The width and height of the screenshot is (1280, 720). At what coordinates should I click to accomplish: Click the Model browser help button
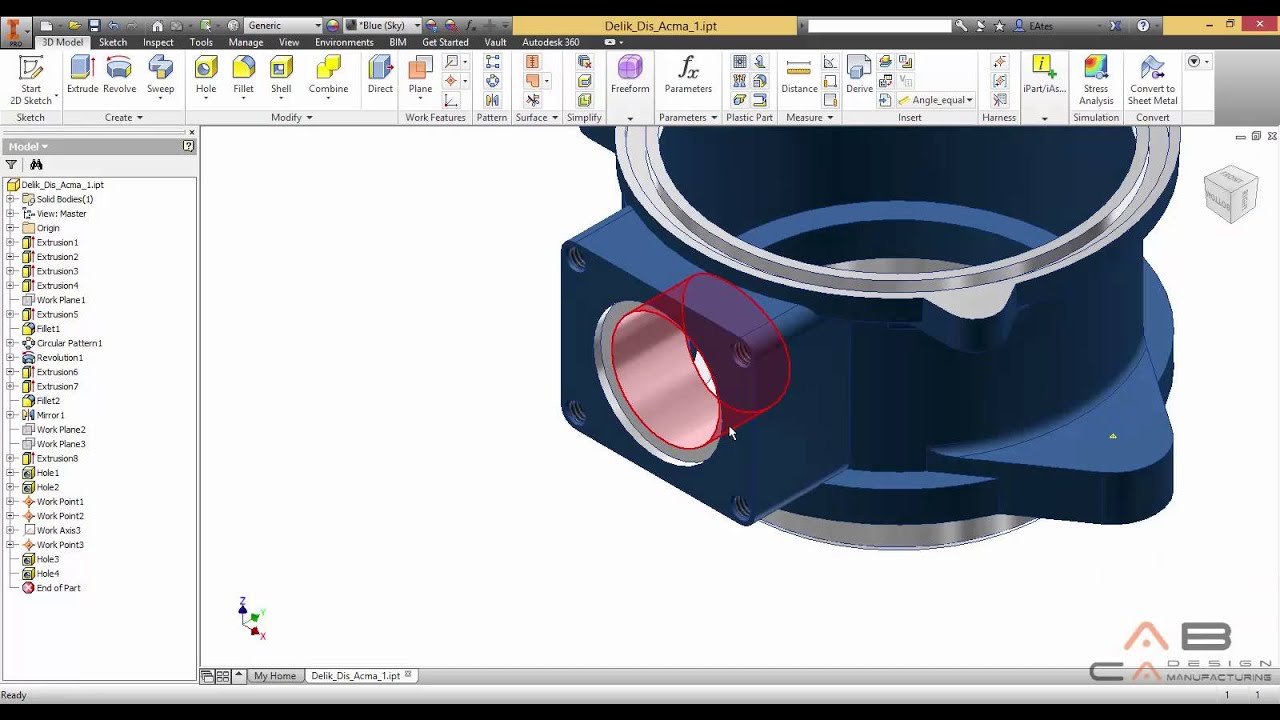pos(188,146)
